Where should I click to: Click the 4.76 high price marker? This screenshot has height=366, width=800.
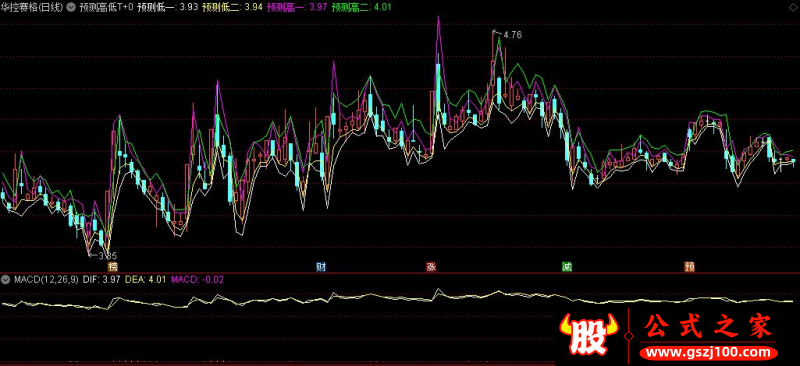click(512, 35)
